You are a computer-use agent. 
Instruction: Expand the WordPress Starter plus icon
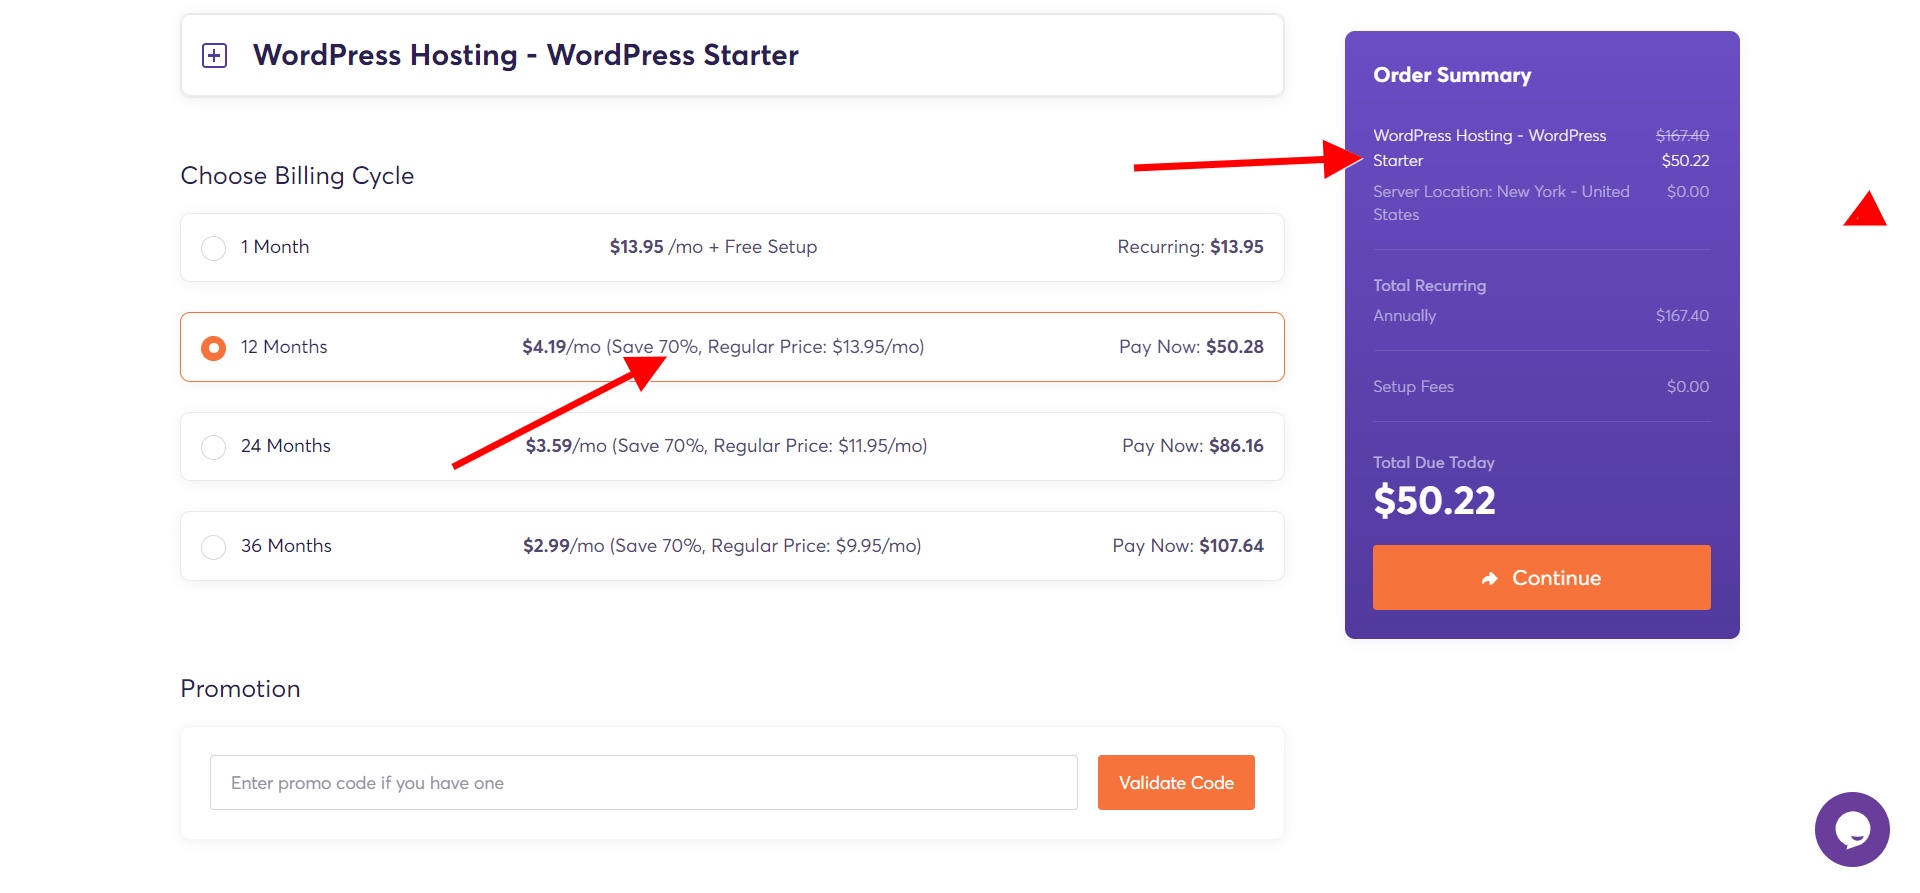pos(214,55)
